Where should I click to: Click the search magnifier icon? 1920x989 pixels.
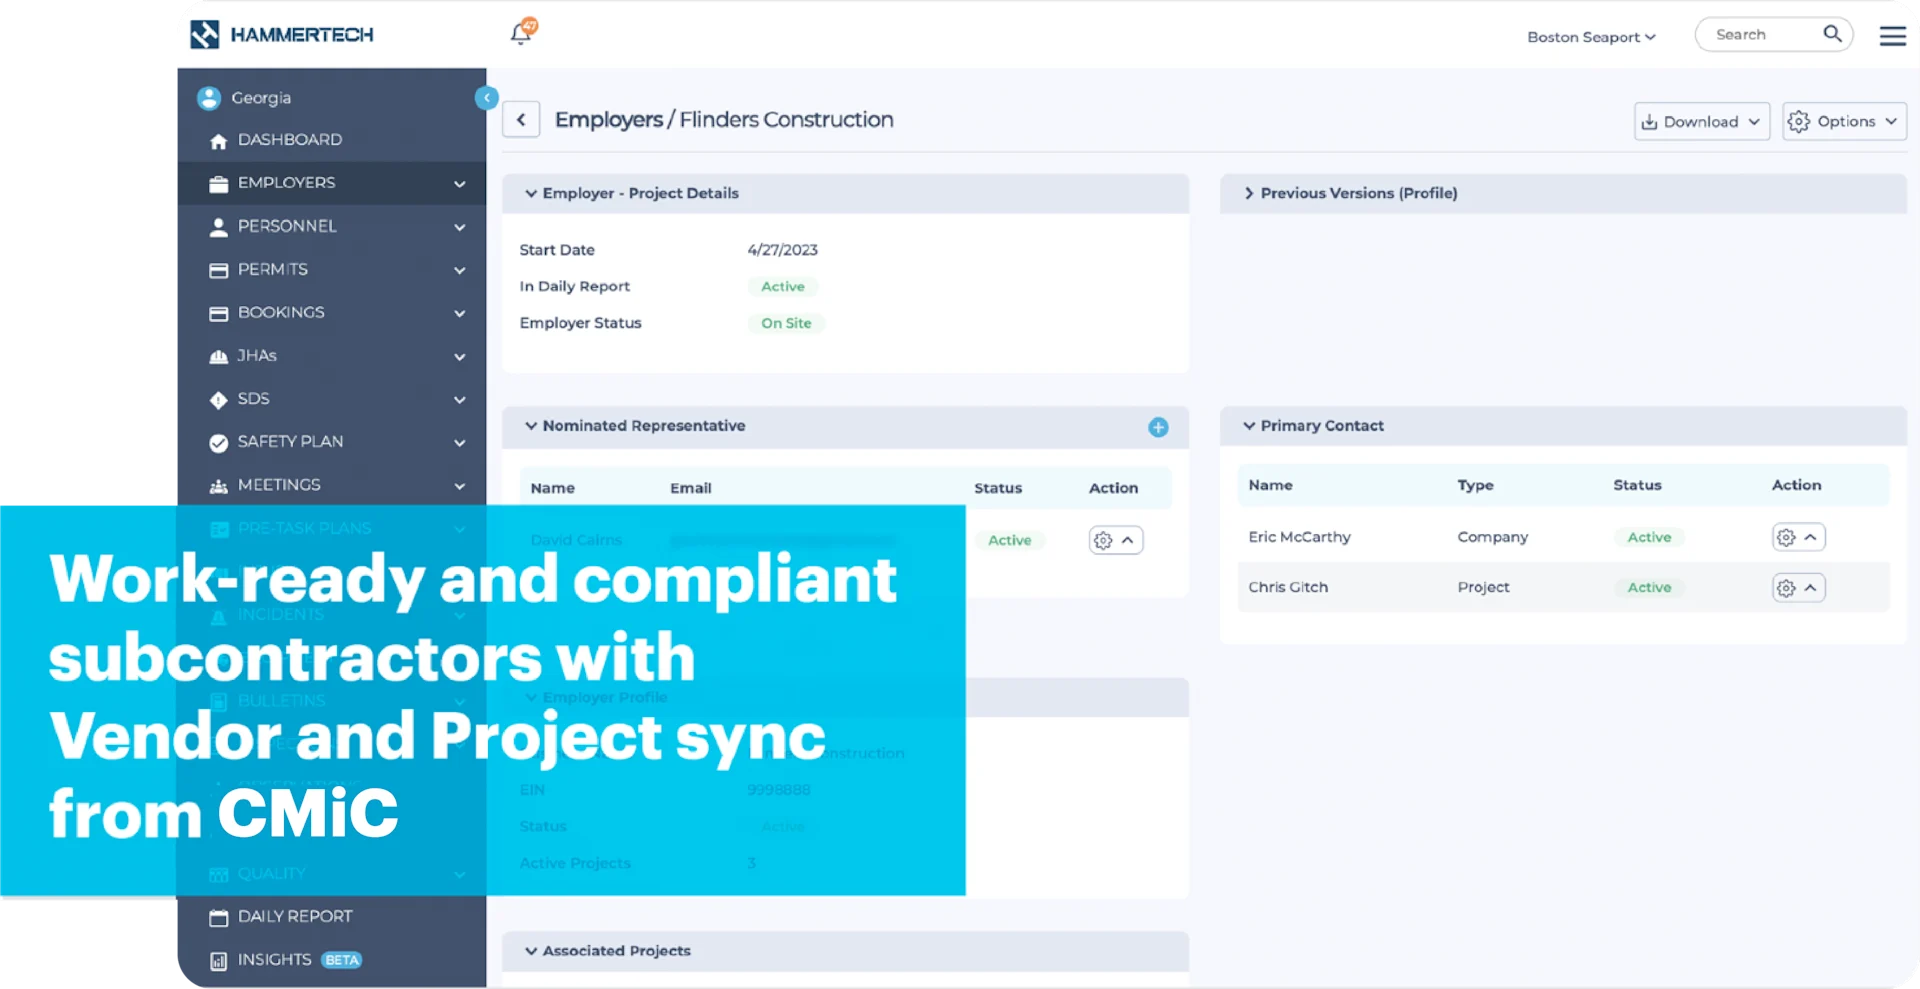[x=1832, y=34]
